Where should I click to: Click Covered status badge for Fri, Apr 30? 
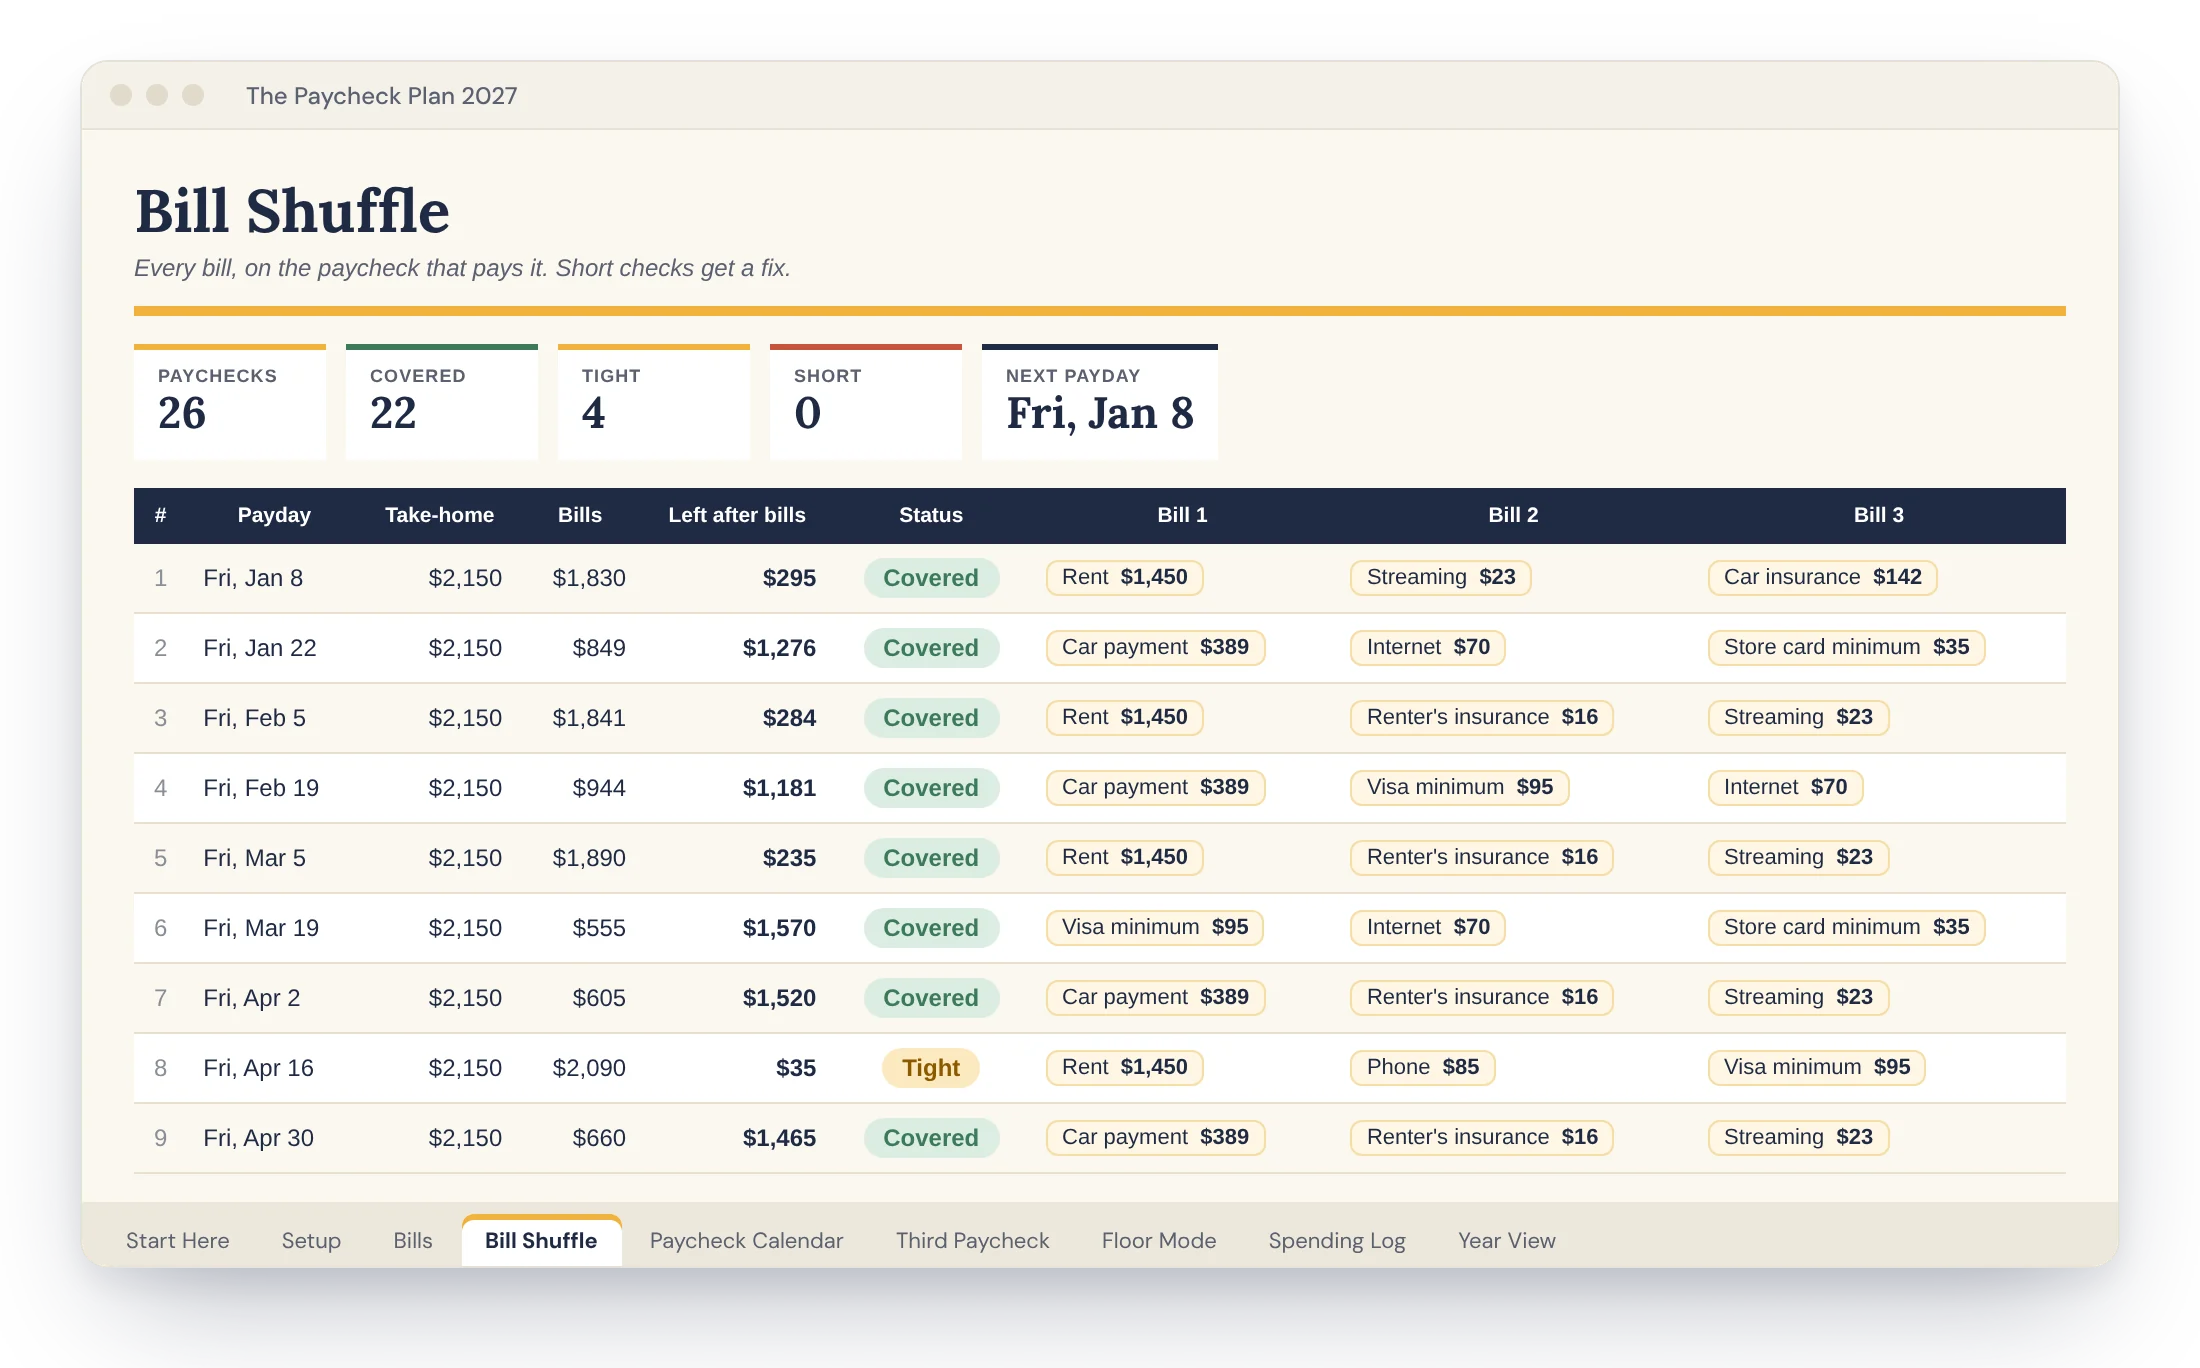(x=931, y=1138)
